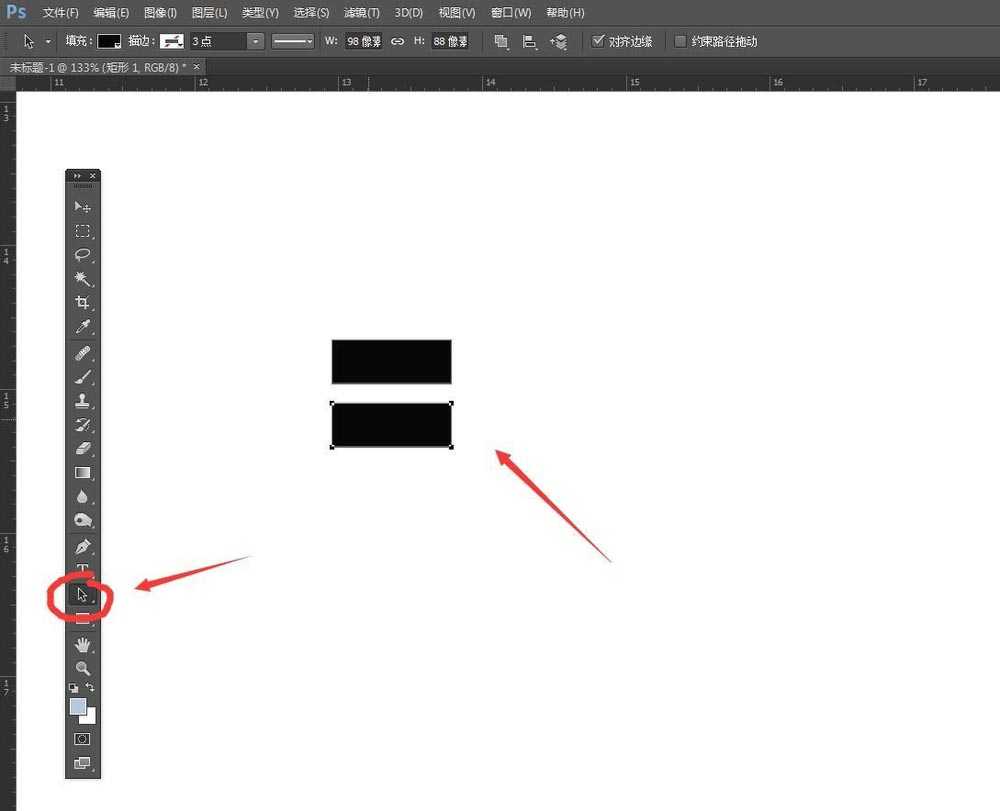This screenshot has height=811, width=1000.
Task: Select the Pen tool
Action: (83, 547)
